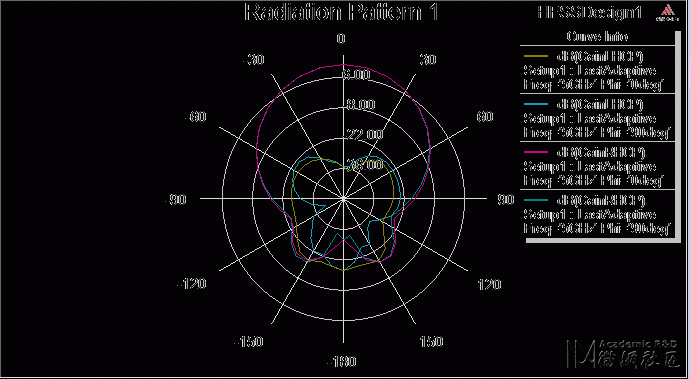
Task: Click the Curve Info legend header
Action: (x=597, y=36)
